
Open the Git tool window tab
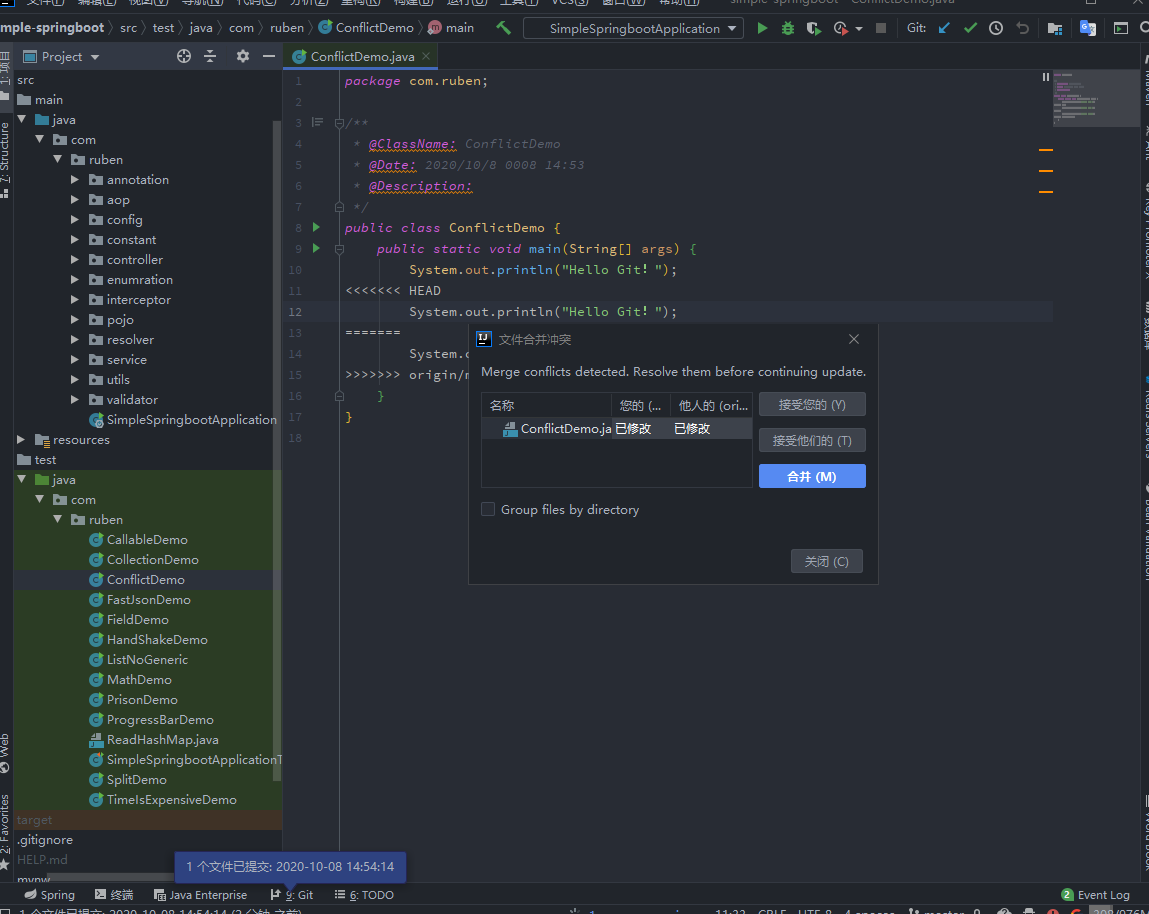[292, 895]
